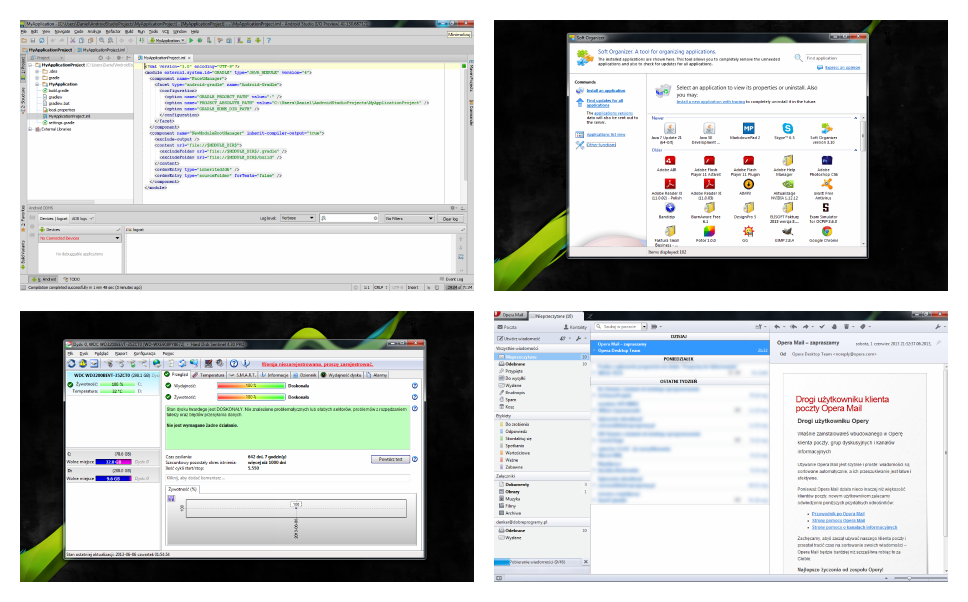This screenshot has height=602, width=968.
Task: Click the save chart icon above Żywotność graph
Action: [171, 498]
